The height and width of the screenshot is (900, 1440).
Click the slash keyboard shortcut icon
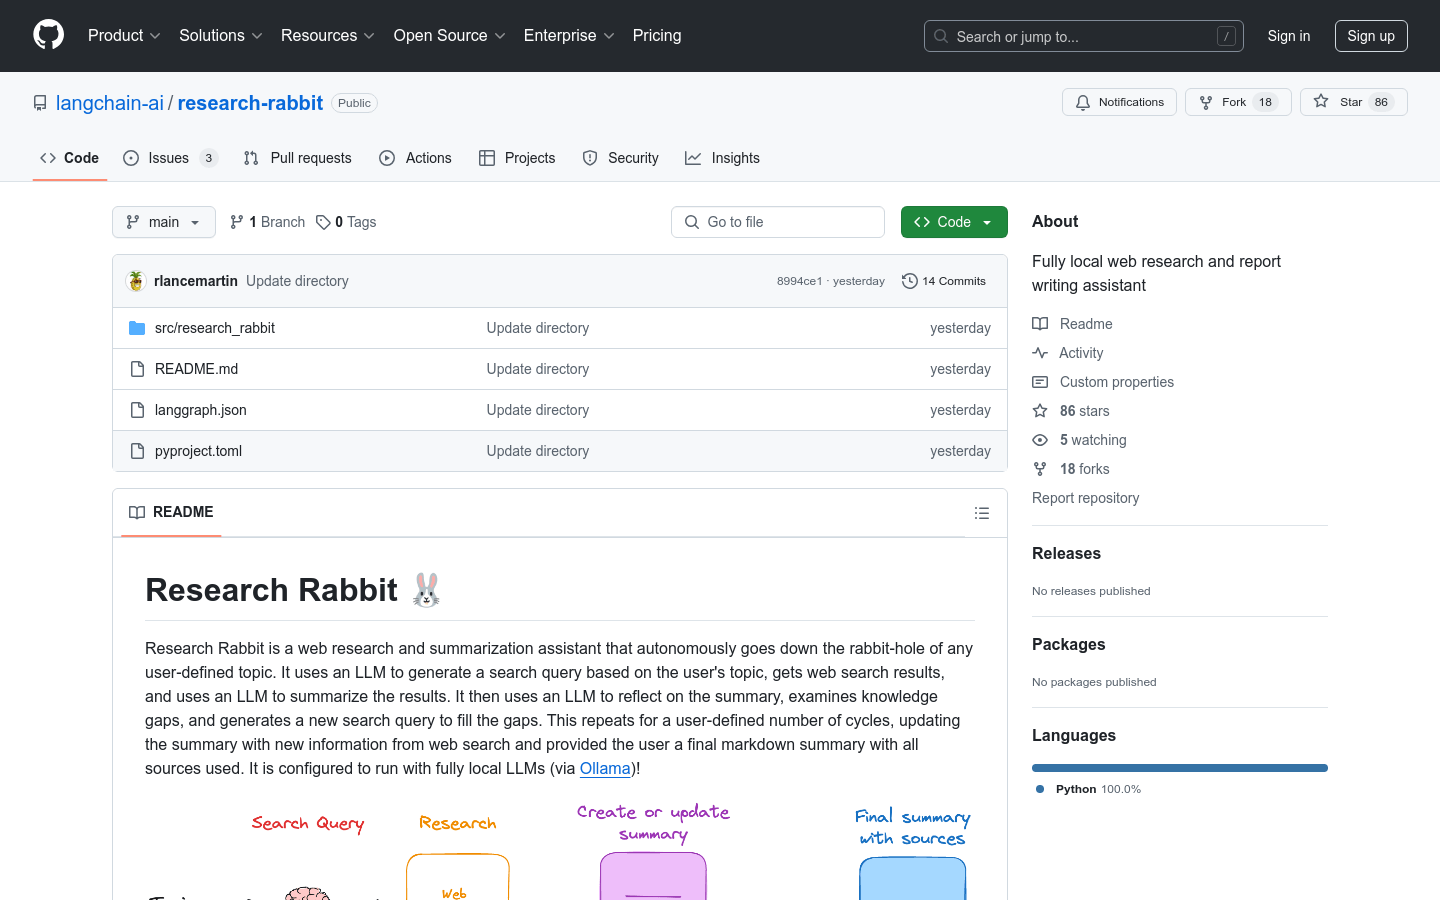[x=1226, y=36]
